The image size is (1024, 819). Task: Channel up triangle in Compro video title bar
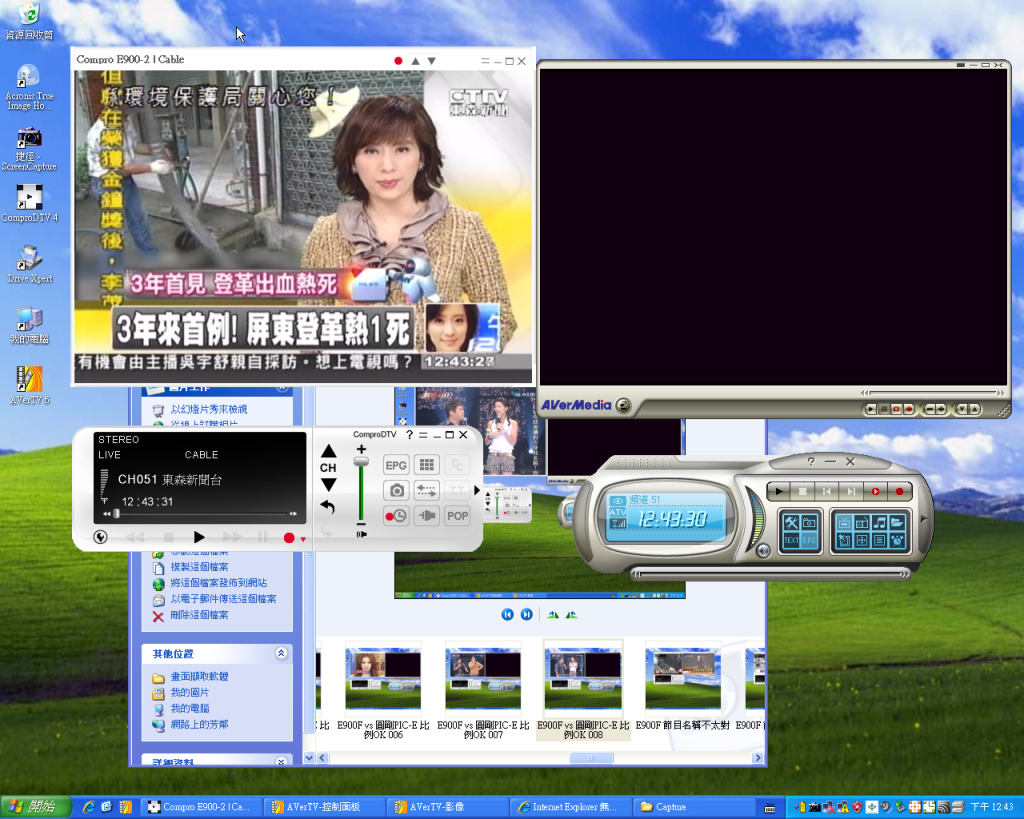[x=415, y=61]
